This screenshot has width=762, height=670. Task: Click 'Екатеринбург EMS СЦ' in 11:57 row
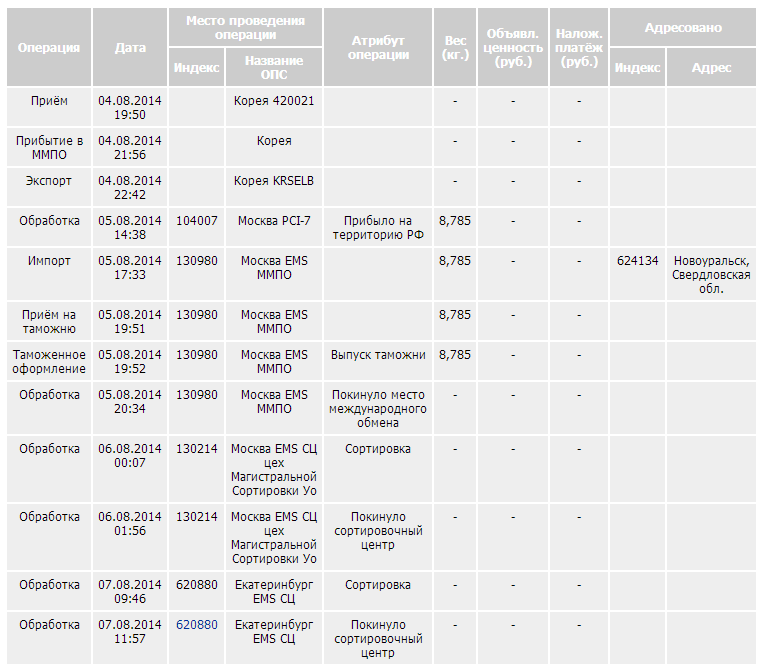click(x=274, y=631)
